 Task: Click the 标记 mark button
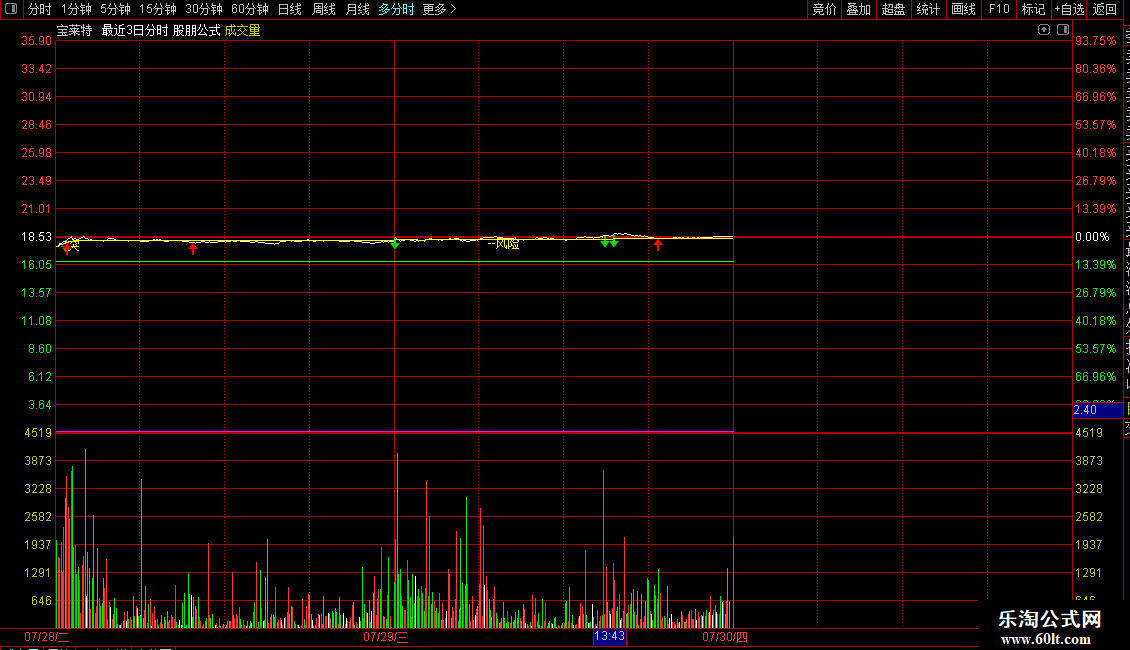1033,9
